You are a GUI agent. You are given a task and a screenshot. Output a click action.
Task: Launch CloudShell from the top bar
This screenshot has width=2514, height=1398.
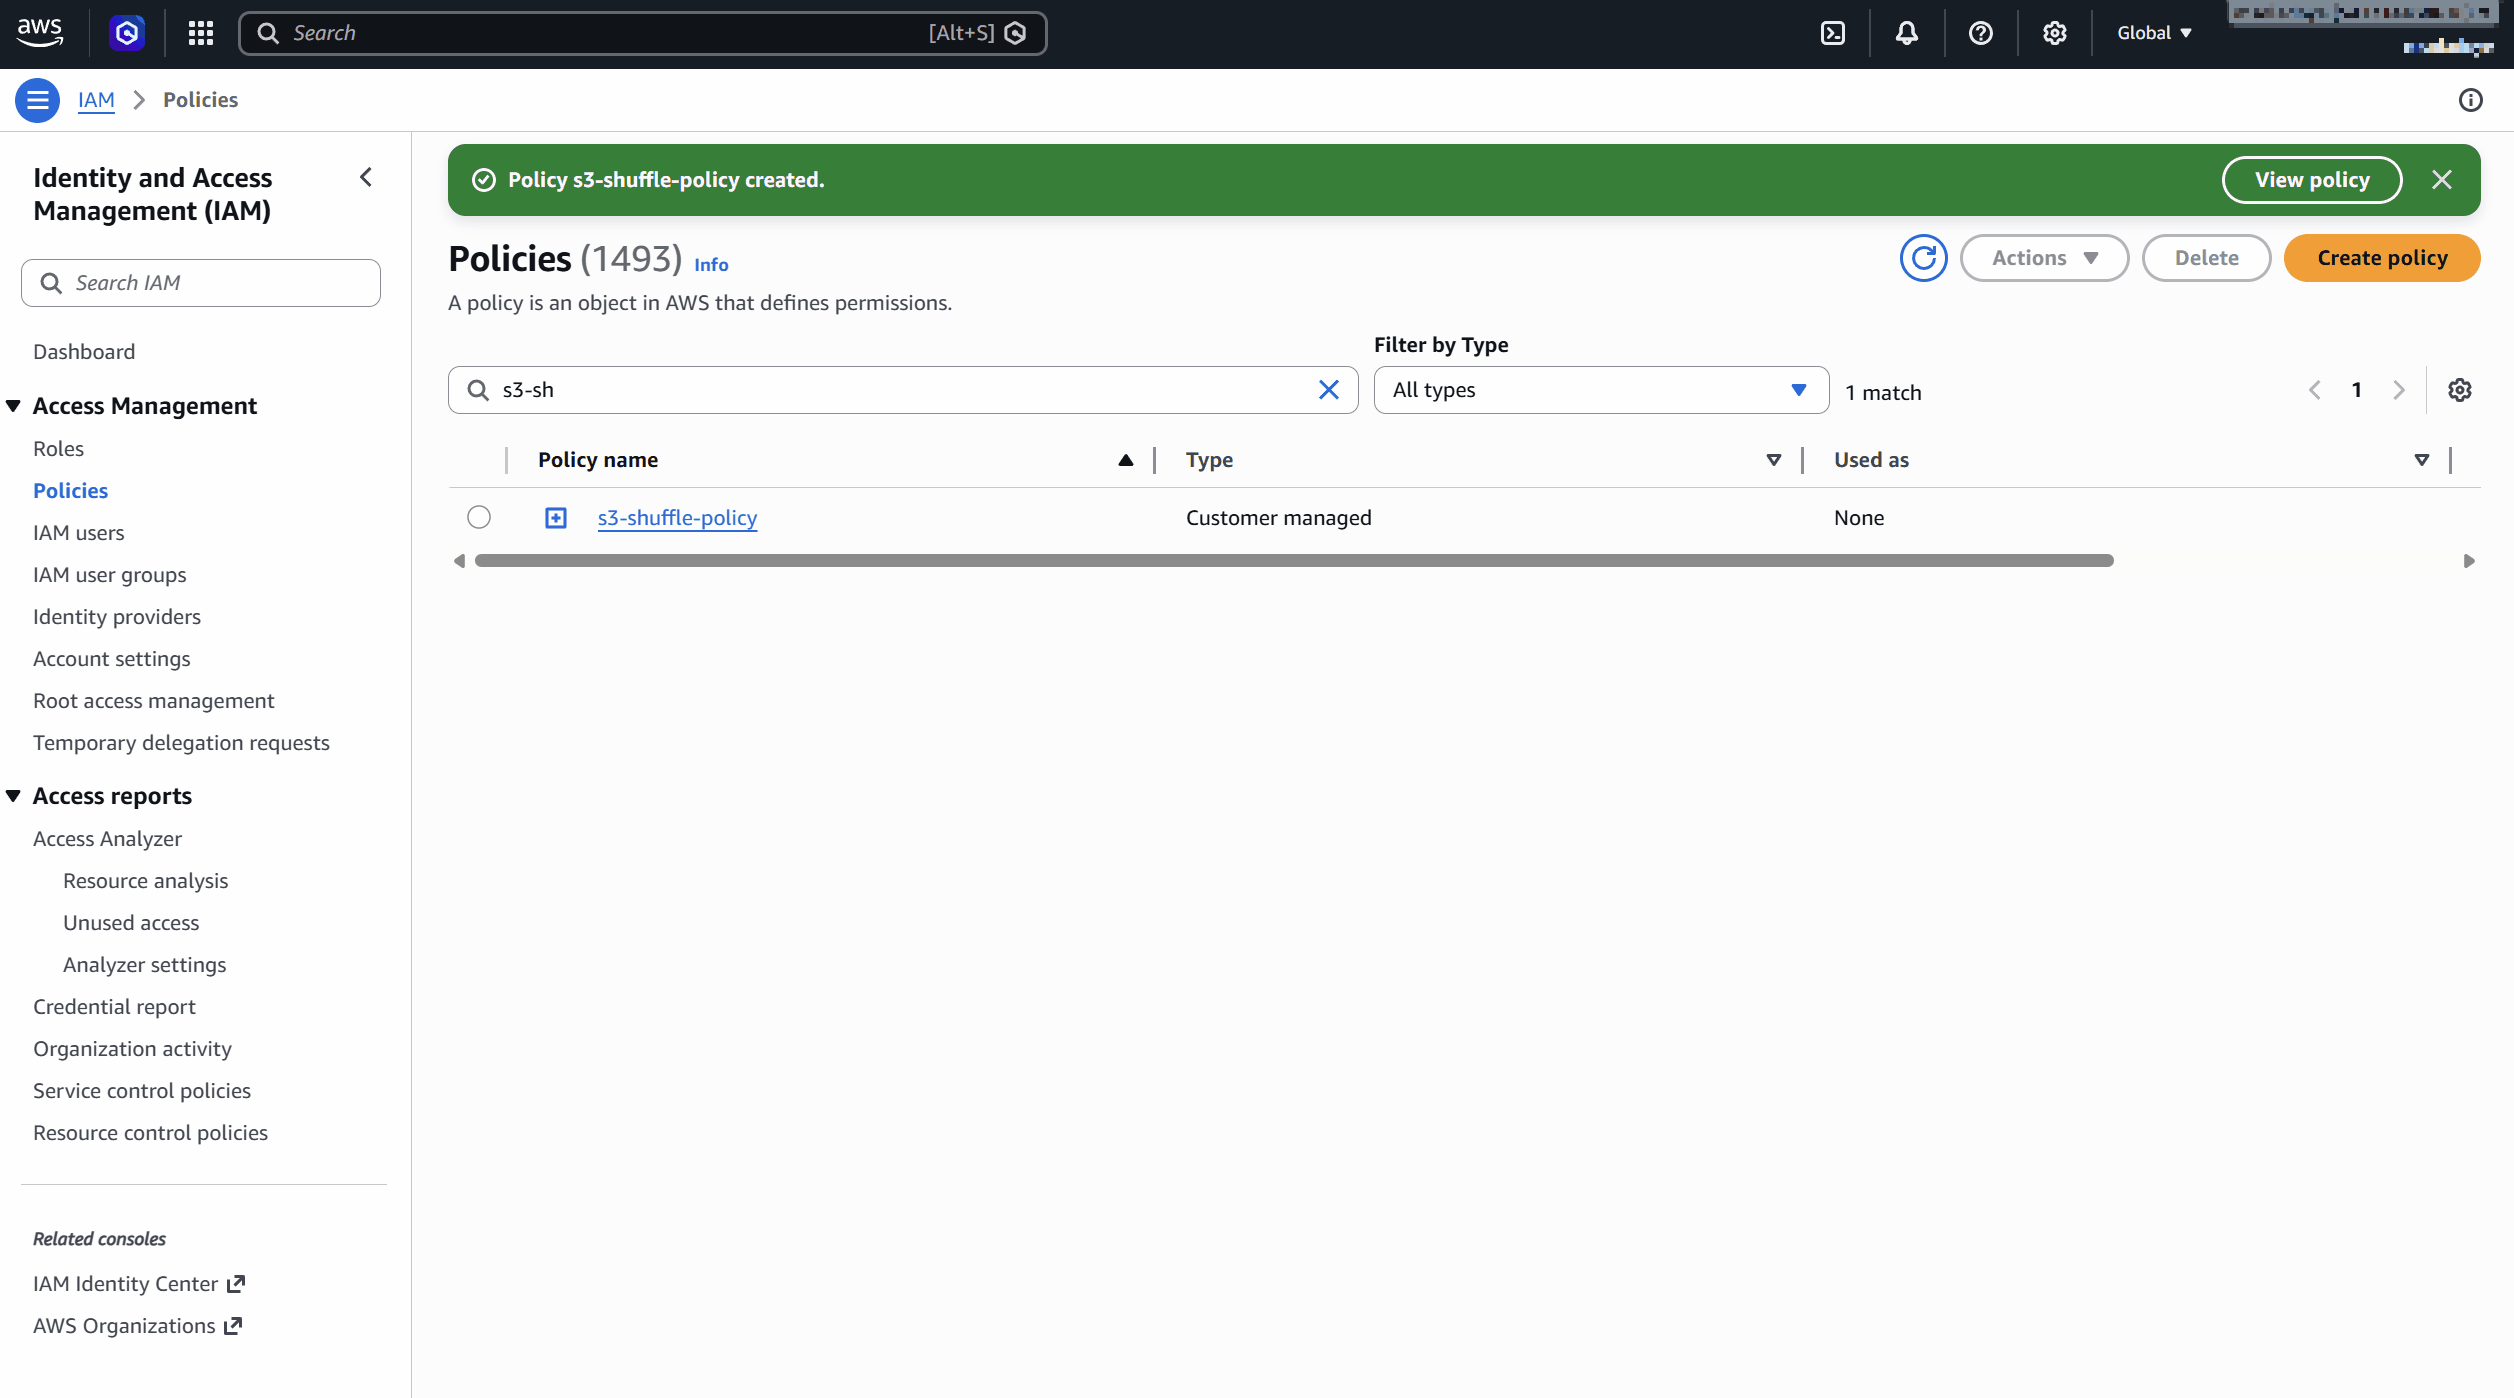(1833, 33)
